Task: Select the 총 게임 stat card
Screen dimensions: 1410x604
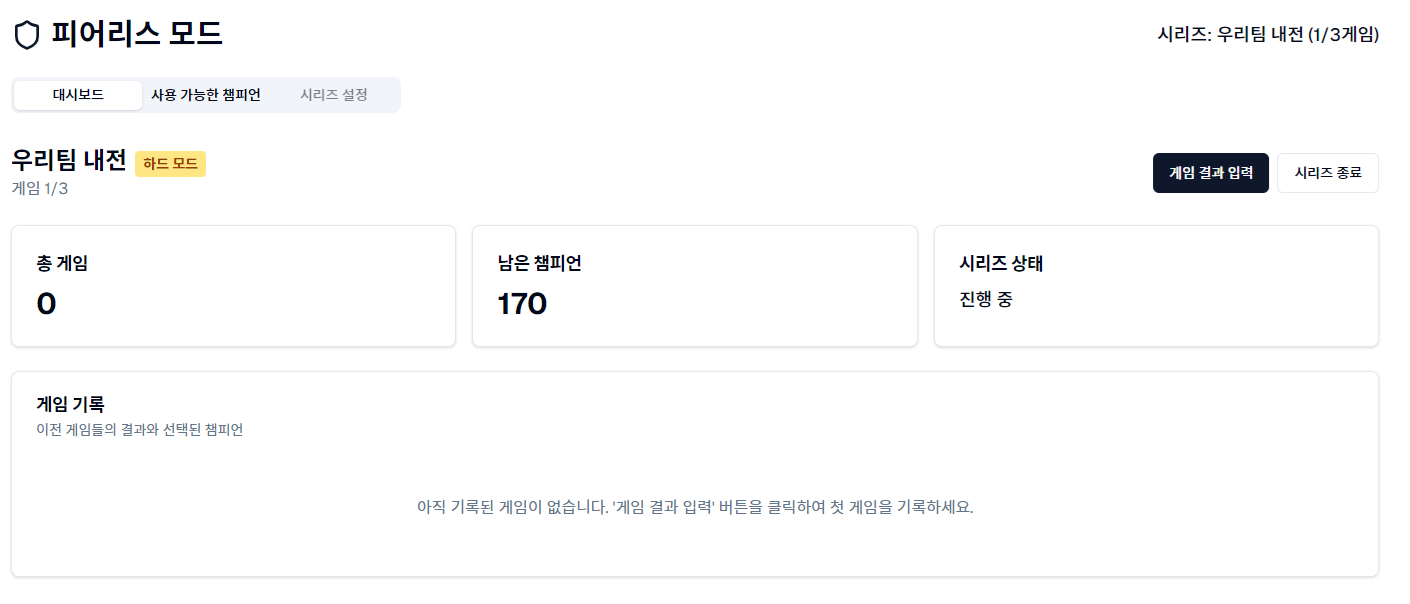Action: [233, 285]
